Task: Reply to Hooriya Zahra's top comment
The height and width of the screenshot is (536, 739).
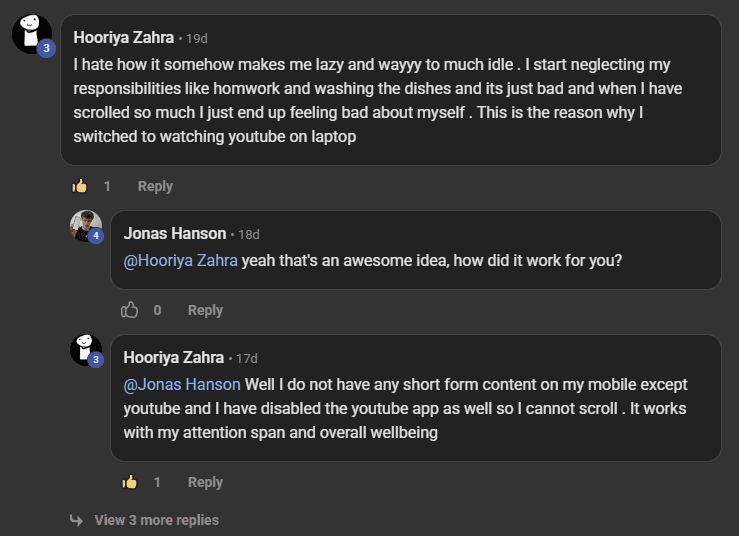Action: pyautogui.click(x=155, y=186)
